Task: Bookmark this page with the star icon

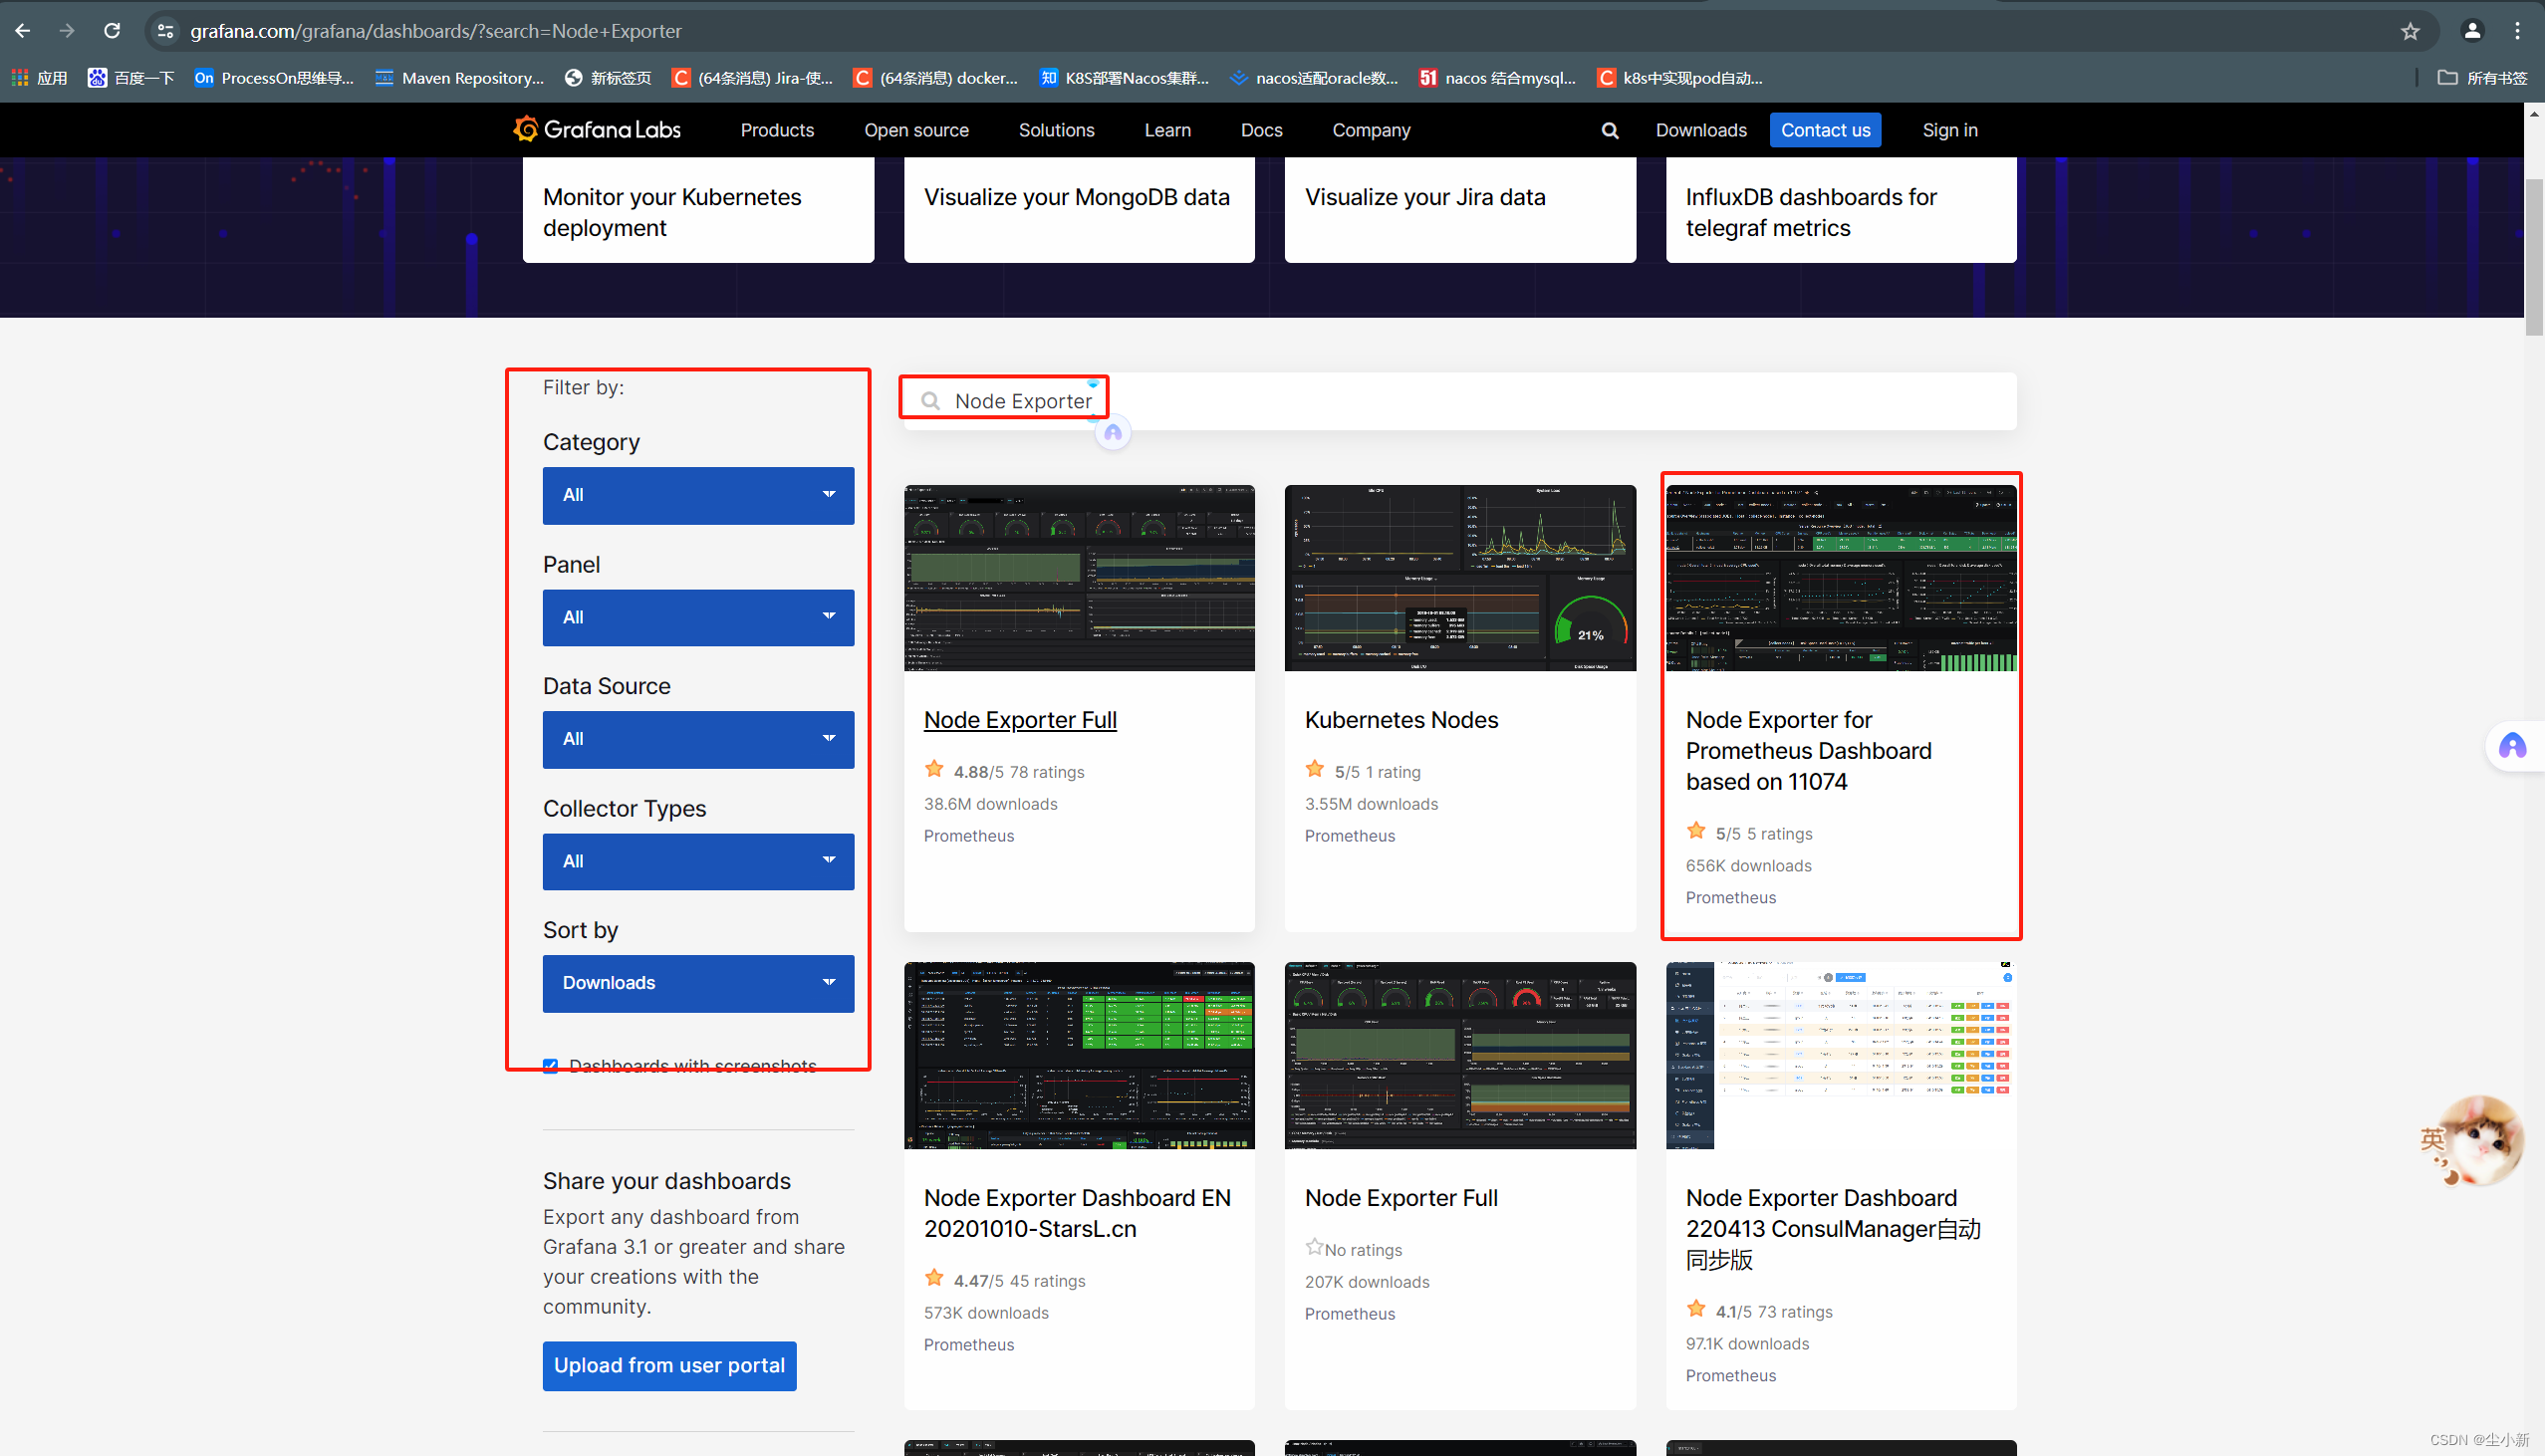Action: point(2410,31)
